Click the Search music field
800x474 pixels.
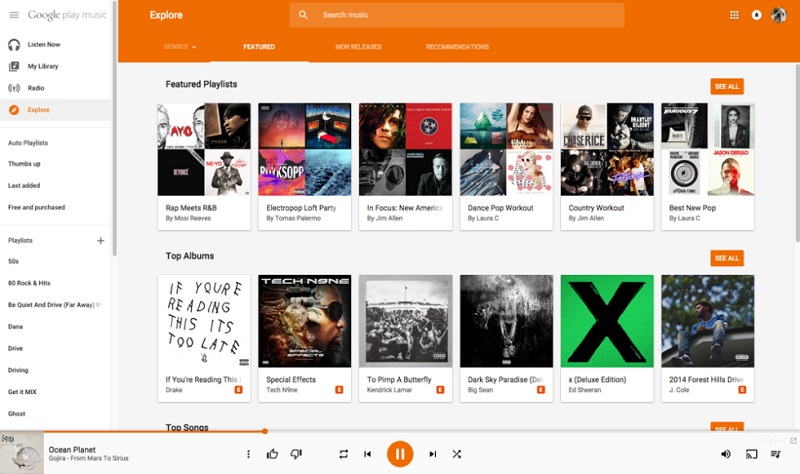457,15
